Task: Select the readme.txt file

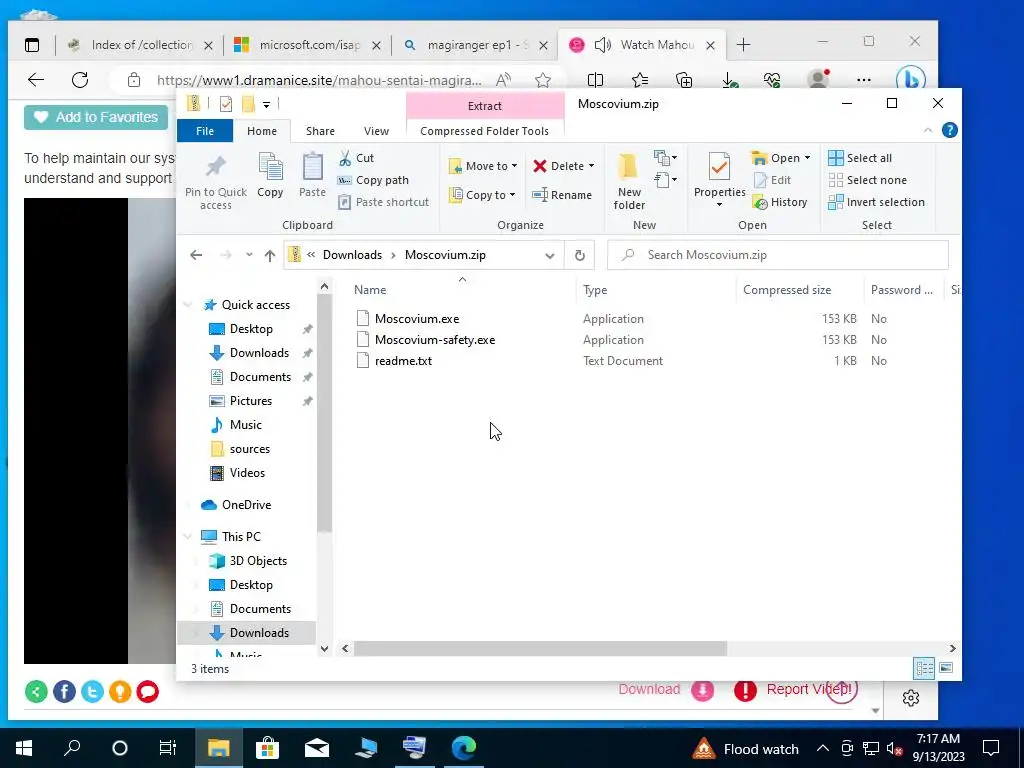Action: pos(403,360)
